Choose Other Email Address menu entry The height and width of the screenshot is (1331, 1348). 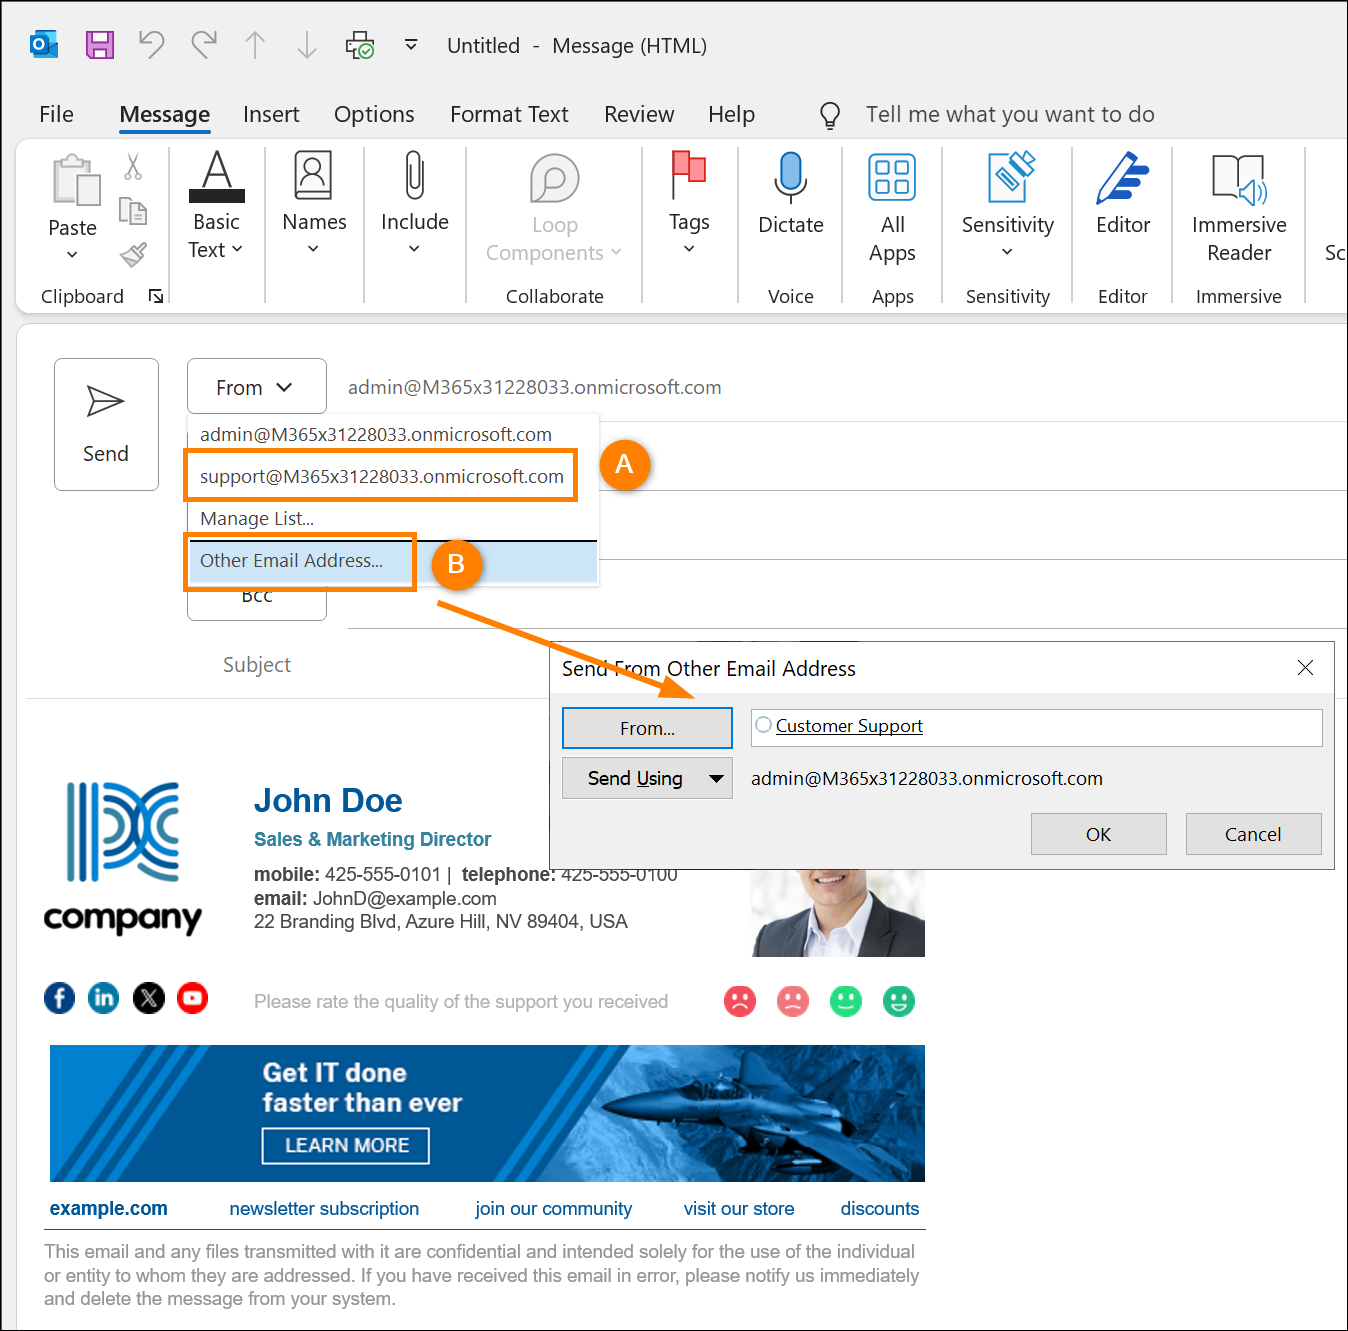(x=292, y=561)
